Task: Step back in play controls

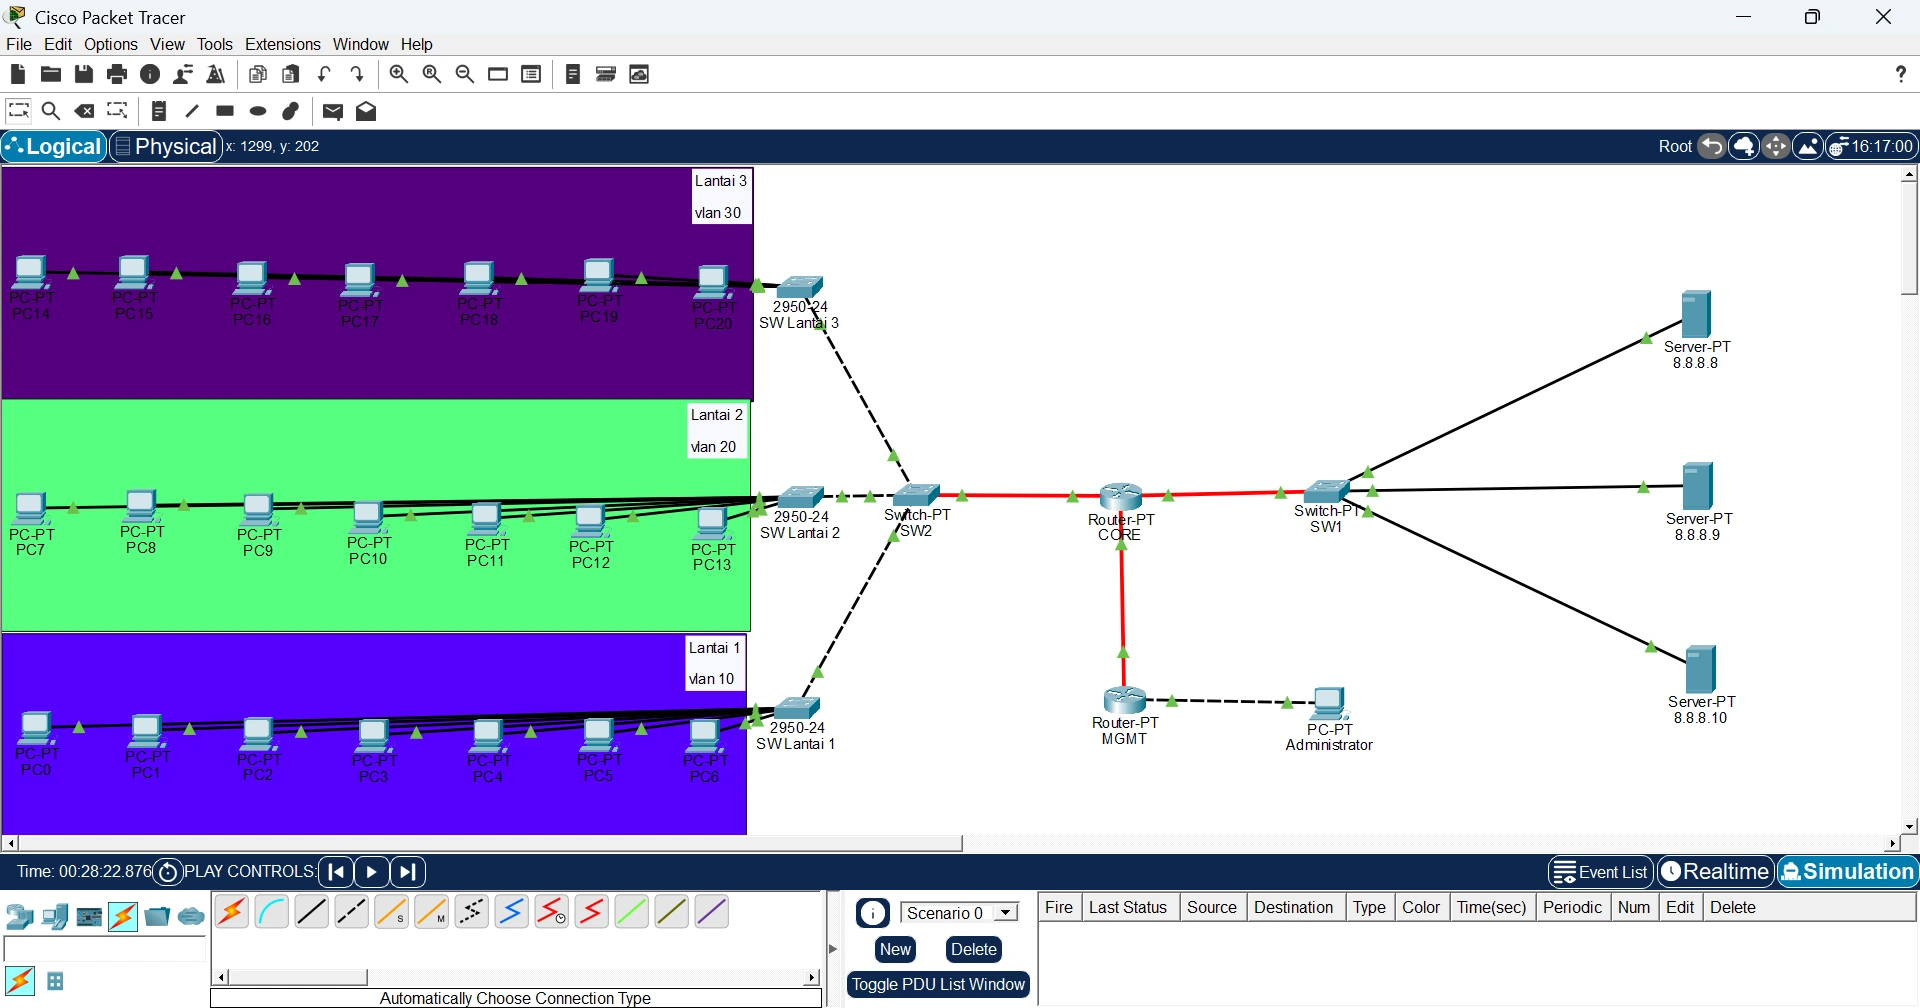Action: tap(337, 872)
